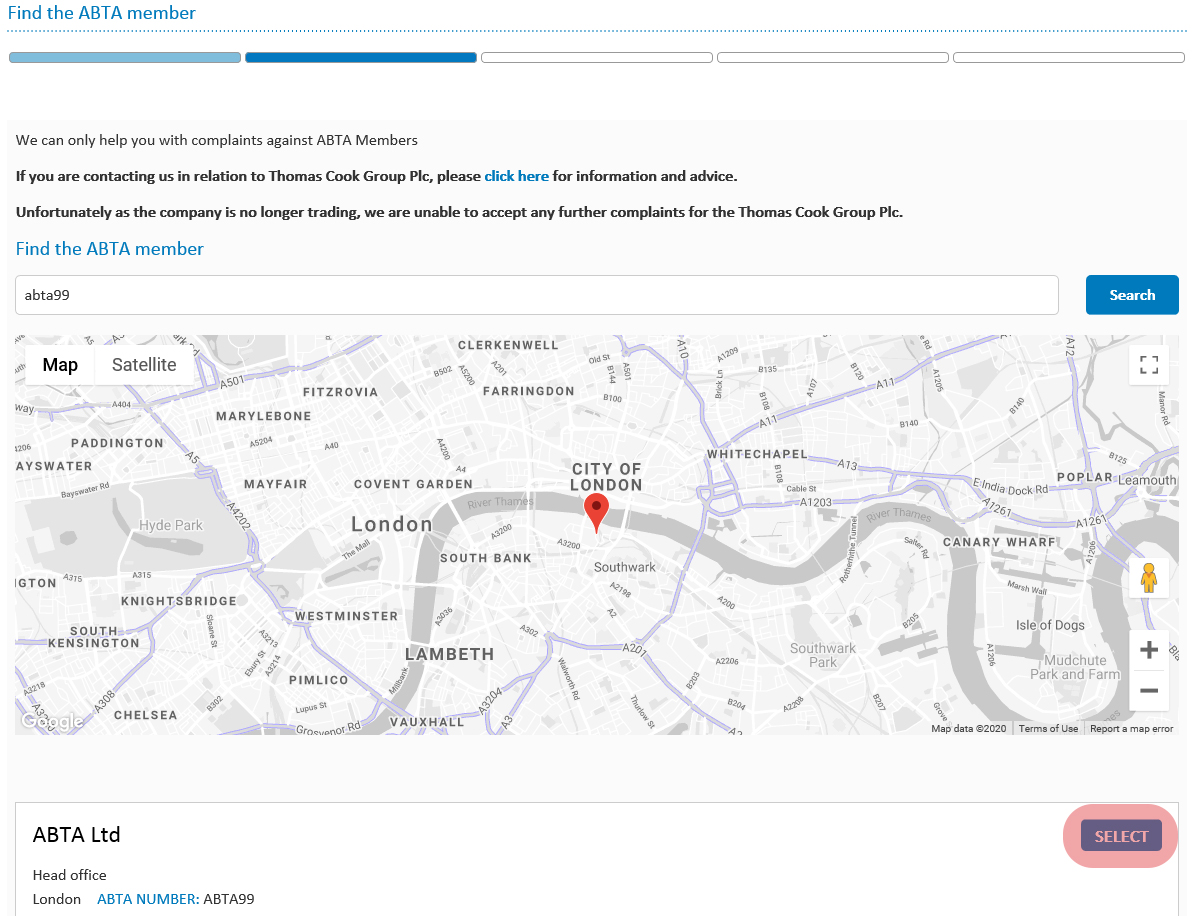This screenshot has height=916, width=1197.
Task: Click the 'Head office' text
Action: (x=69, y=875)
